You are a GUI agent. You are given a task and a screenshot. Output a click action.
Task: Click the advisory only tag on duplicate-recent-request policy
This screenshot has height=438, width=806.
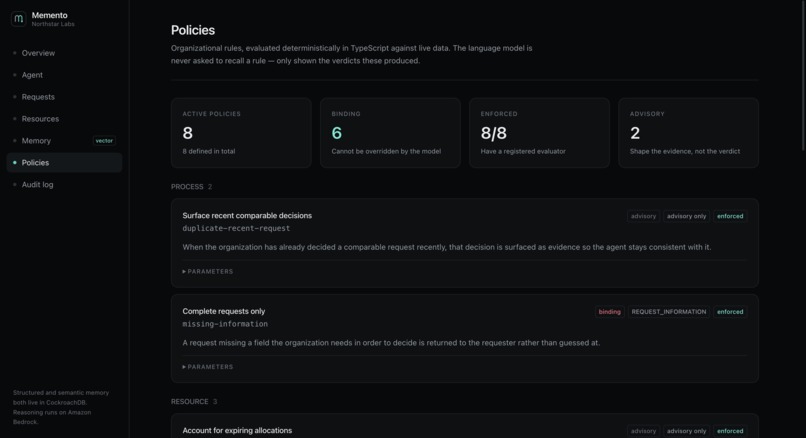tap(686, 216)
